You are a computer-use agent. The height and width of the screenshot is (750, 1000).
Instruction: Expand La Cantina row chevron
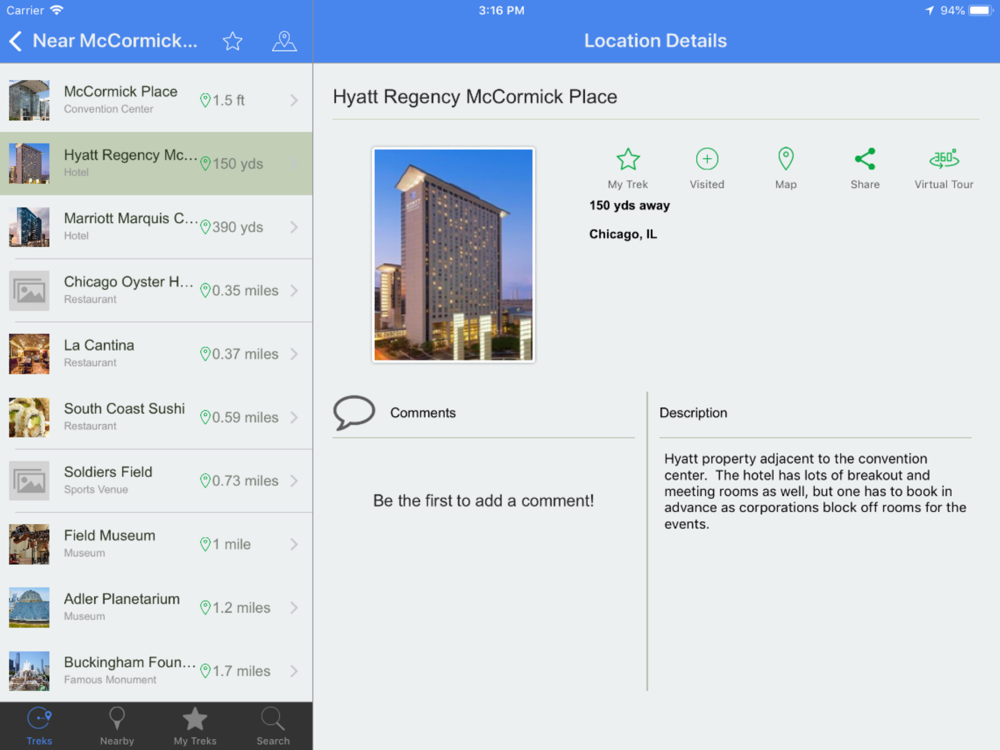[x=294, y=354]
